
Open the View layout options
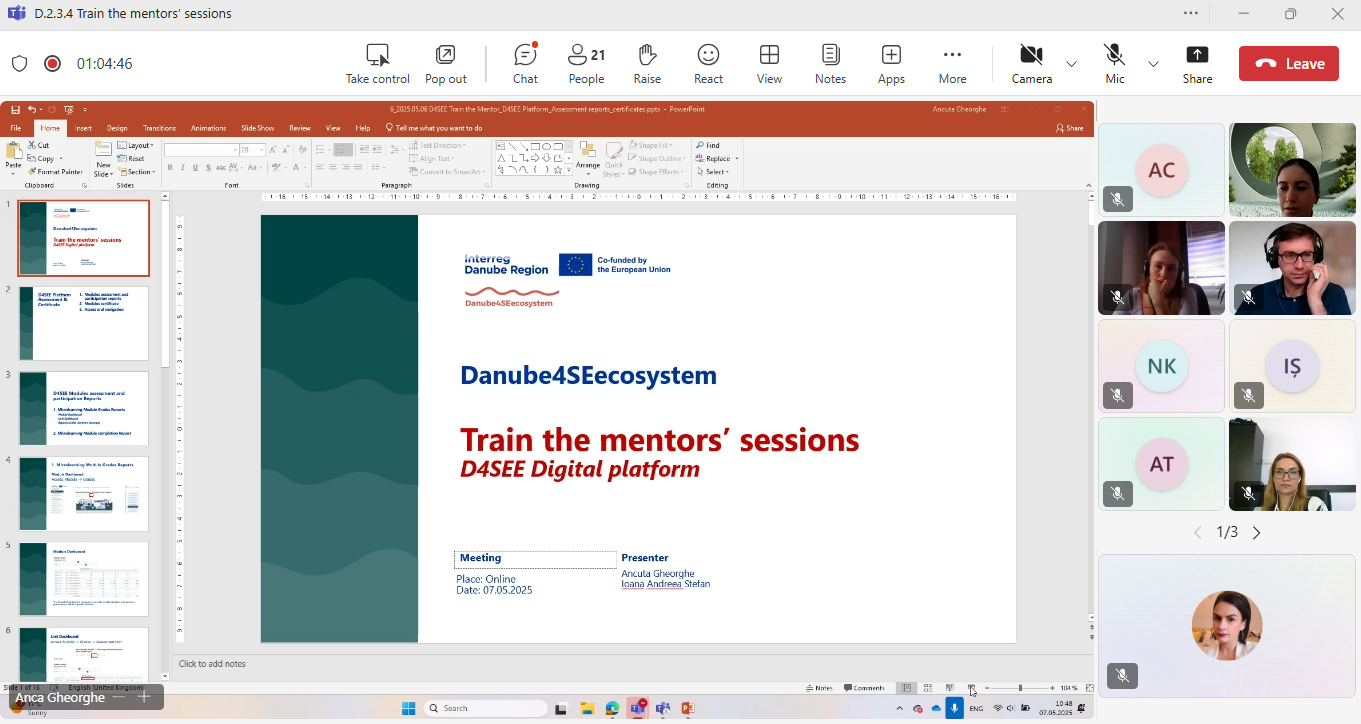(x=769, y=64)
